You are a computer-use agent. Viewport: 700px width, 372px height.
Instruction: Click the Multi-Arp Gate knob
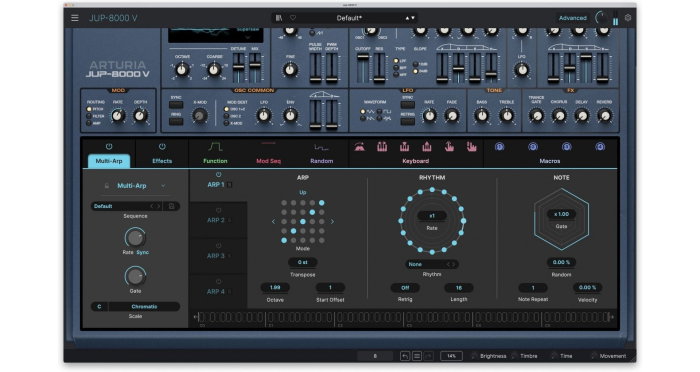click(135, 276)
